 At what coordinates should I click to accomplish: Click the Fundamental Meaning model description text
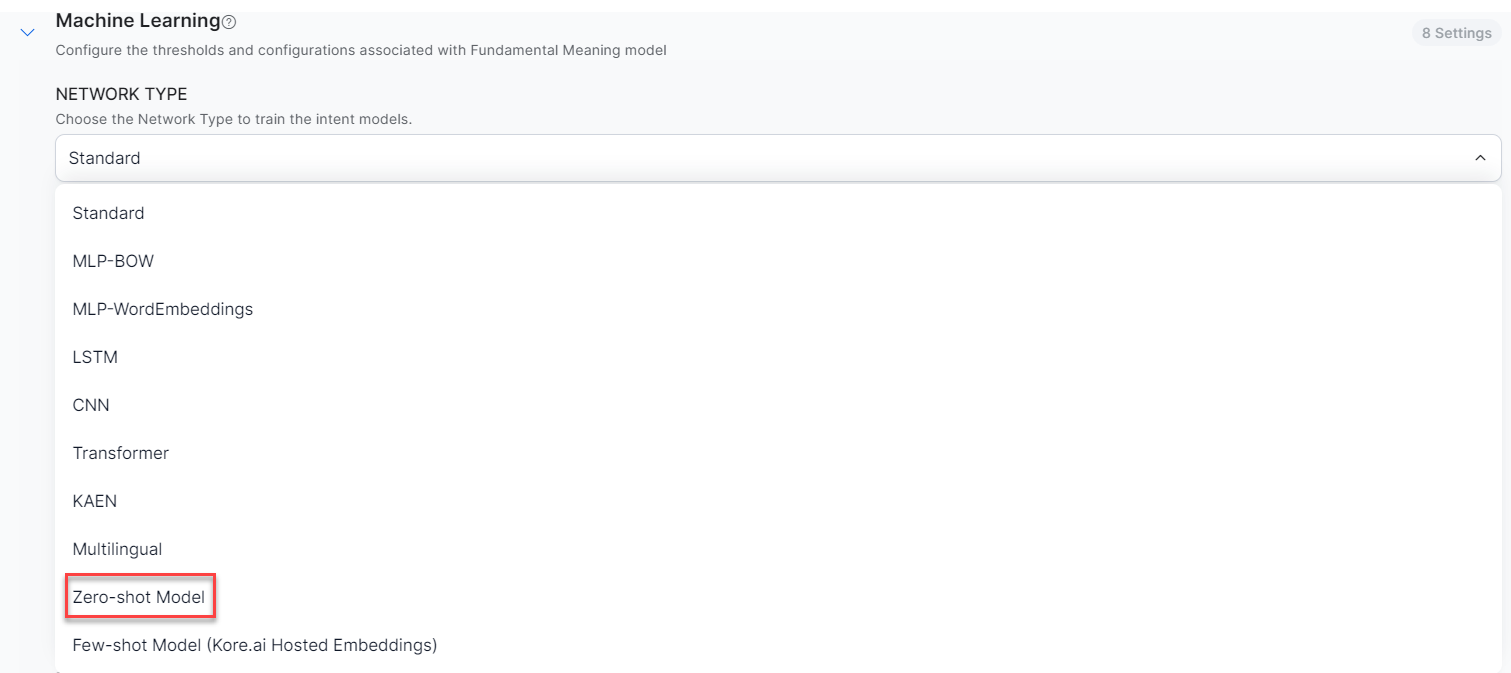click(x=360, y=50)
